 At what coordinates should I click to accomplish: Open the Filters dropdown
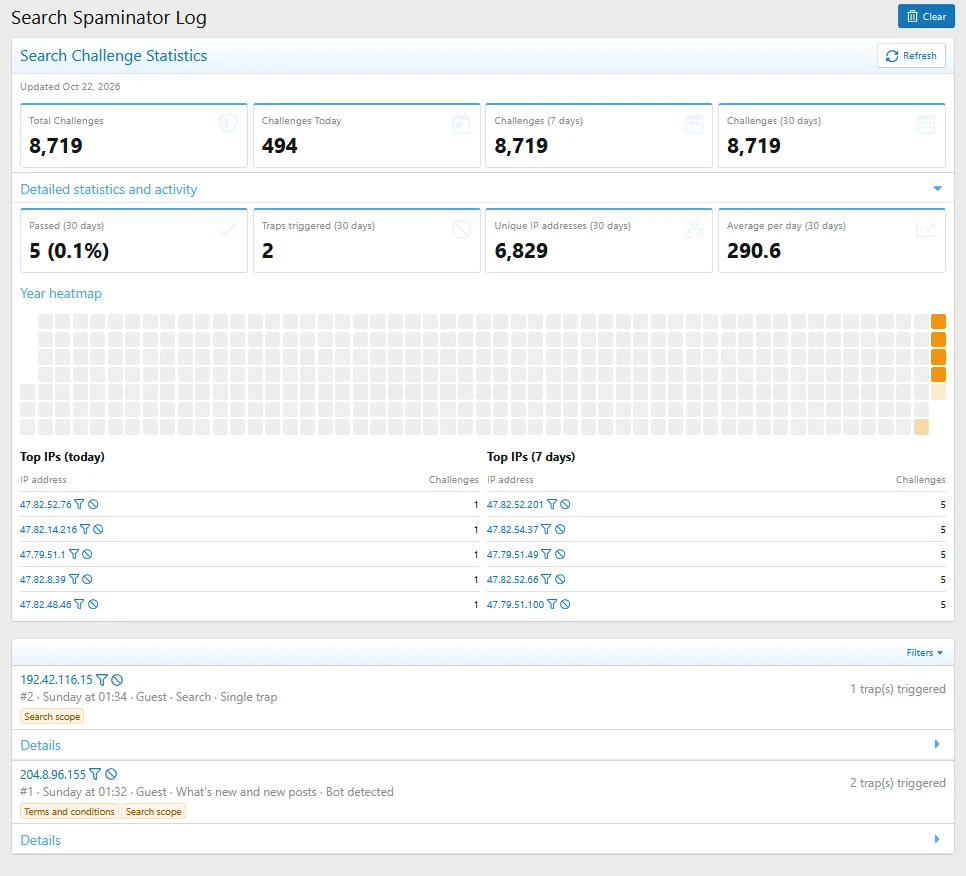(x=924, y=652)
